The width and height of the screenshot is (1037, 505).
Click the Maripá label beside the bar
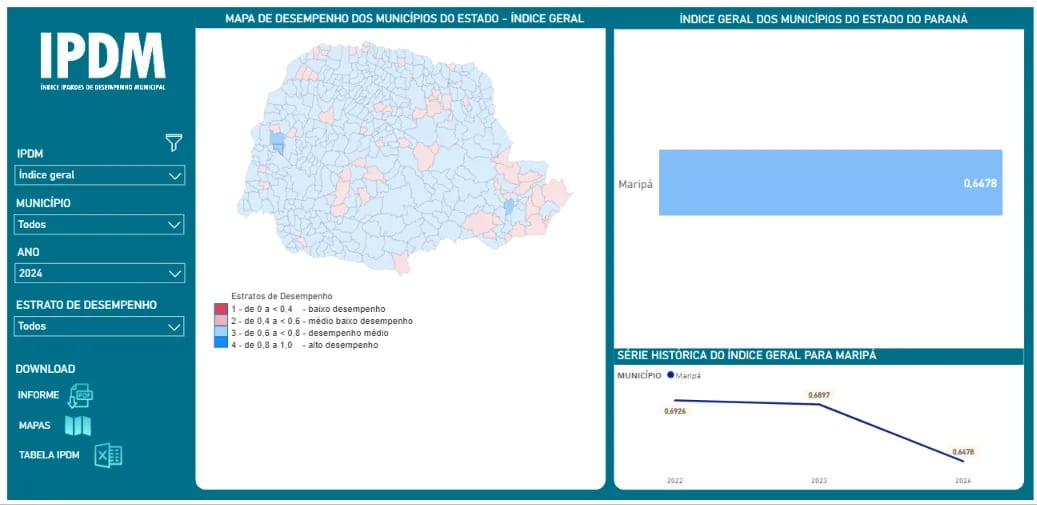(x=636, y=184)
